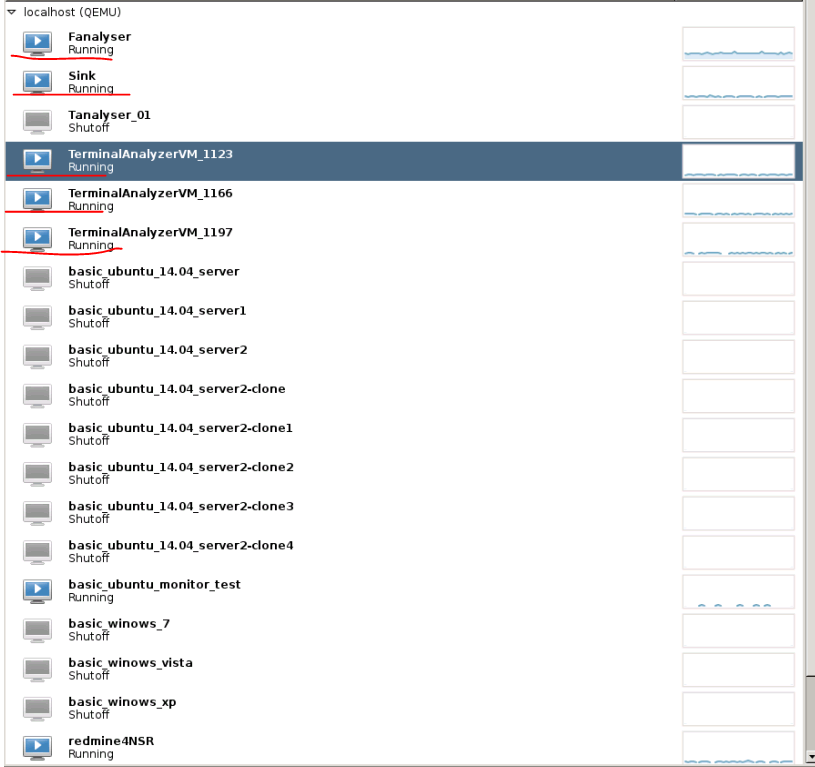Select the basic_ubuntu_14.04_server2-clone4 name text
Image resolution: width=815 pixels, height=767 pixels.
click(x=181, y=546)
